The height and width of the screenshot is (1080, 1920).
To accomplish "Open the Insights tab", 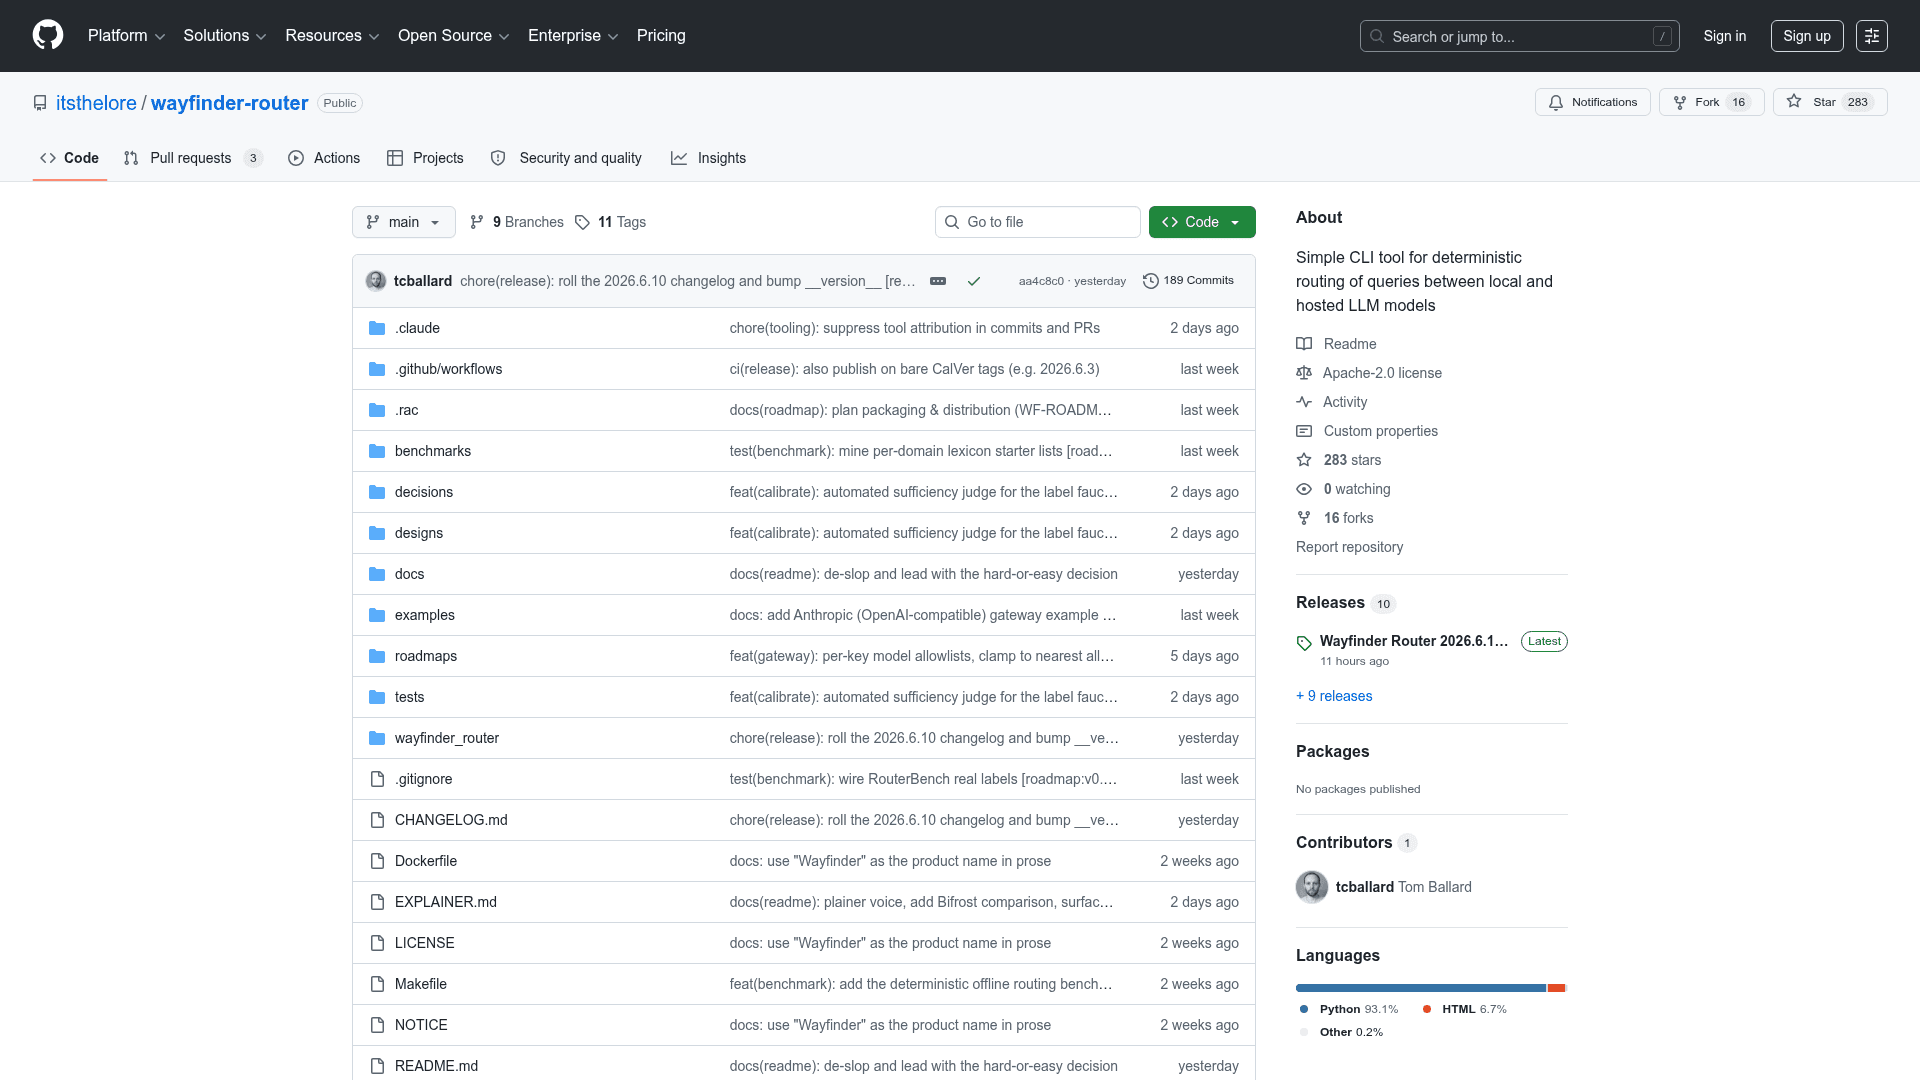I will 708,158.
